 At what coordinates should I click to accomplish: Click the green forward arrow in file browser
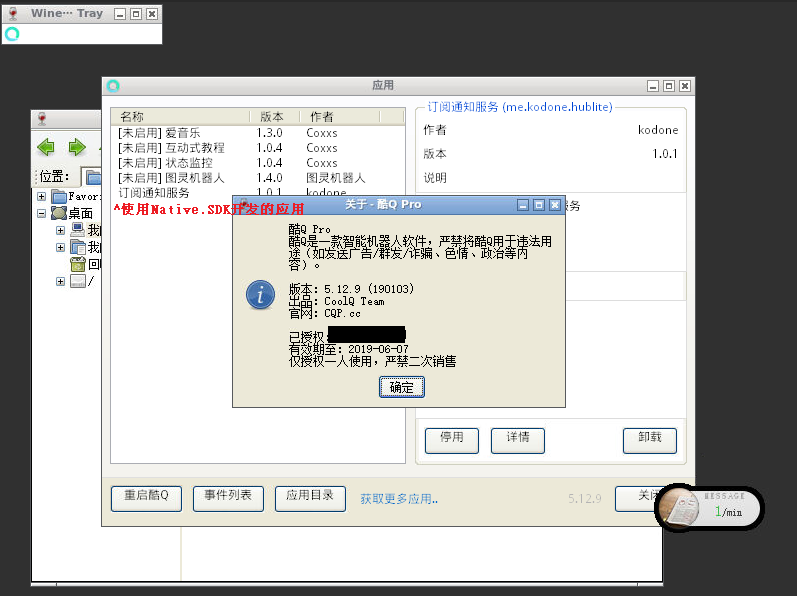pos(77,147)
